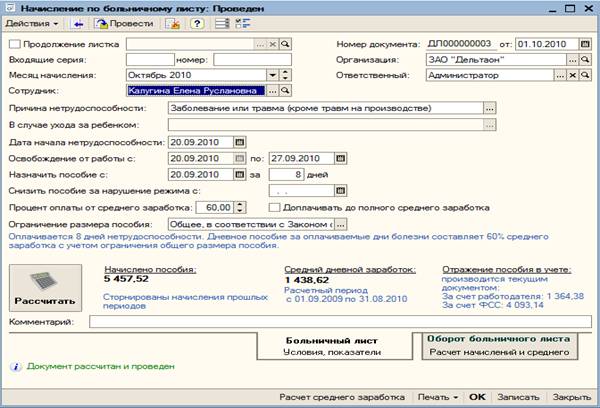Viewport: 600px width, 408px height.
Task: Toggle Доплачивать до полного среднего заработка
Action: pyautogui.click(x=274, y=207)
